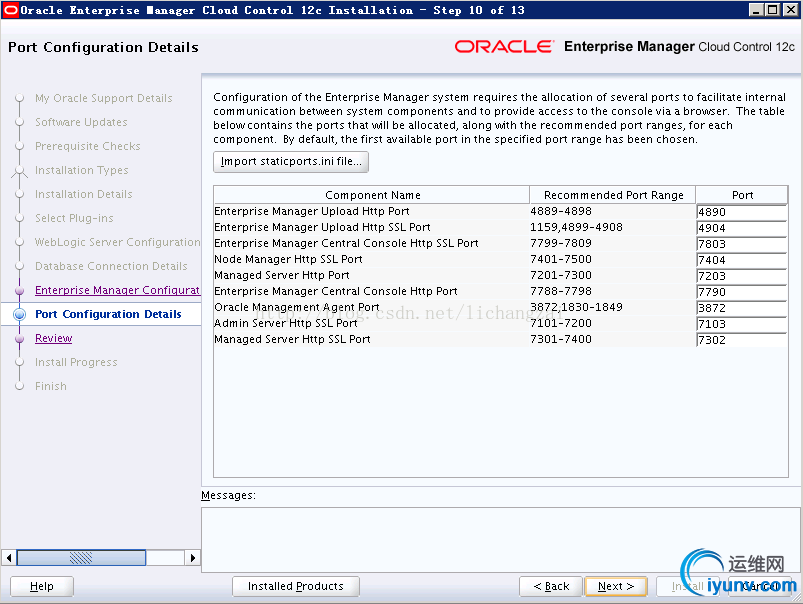This screenshot has width=803, height=604.
Task: Click Oracle Management Agent Port row name
Action: point(297,307)
